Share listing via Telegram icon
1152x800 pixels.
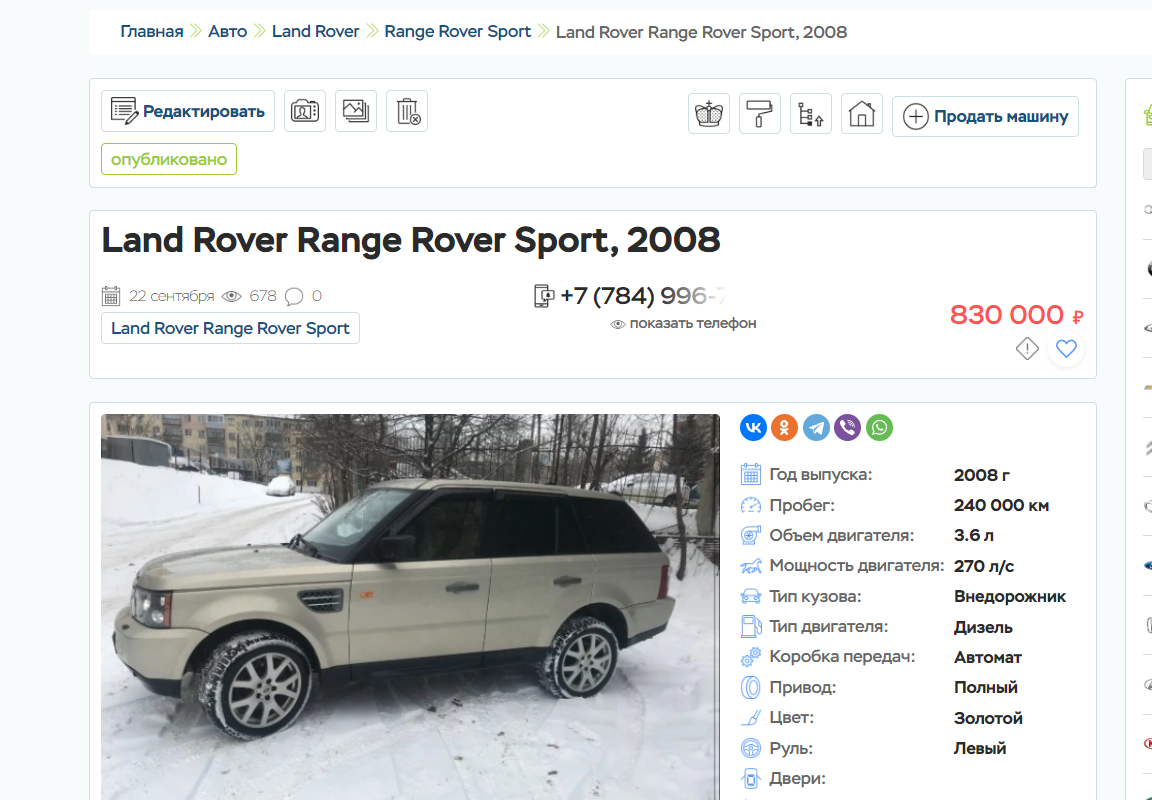coord(816,428)
